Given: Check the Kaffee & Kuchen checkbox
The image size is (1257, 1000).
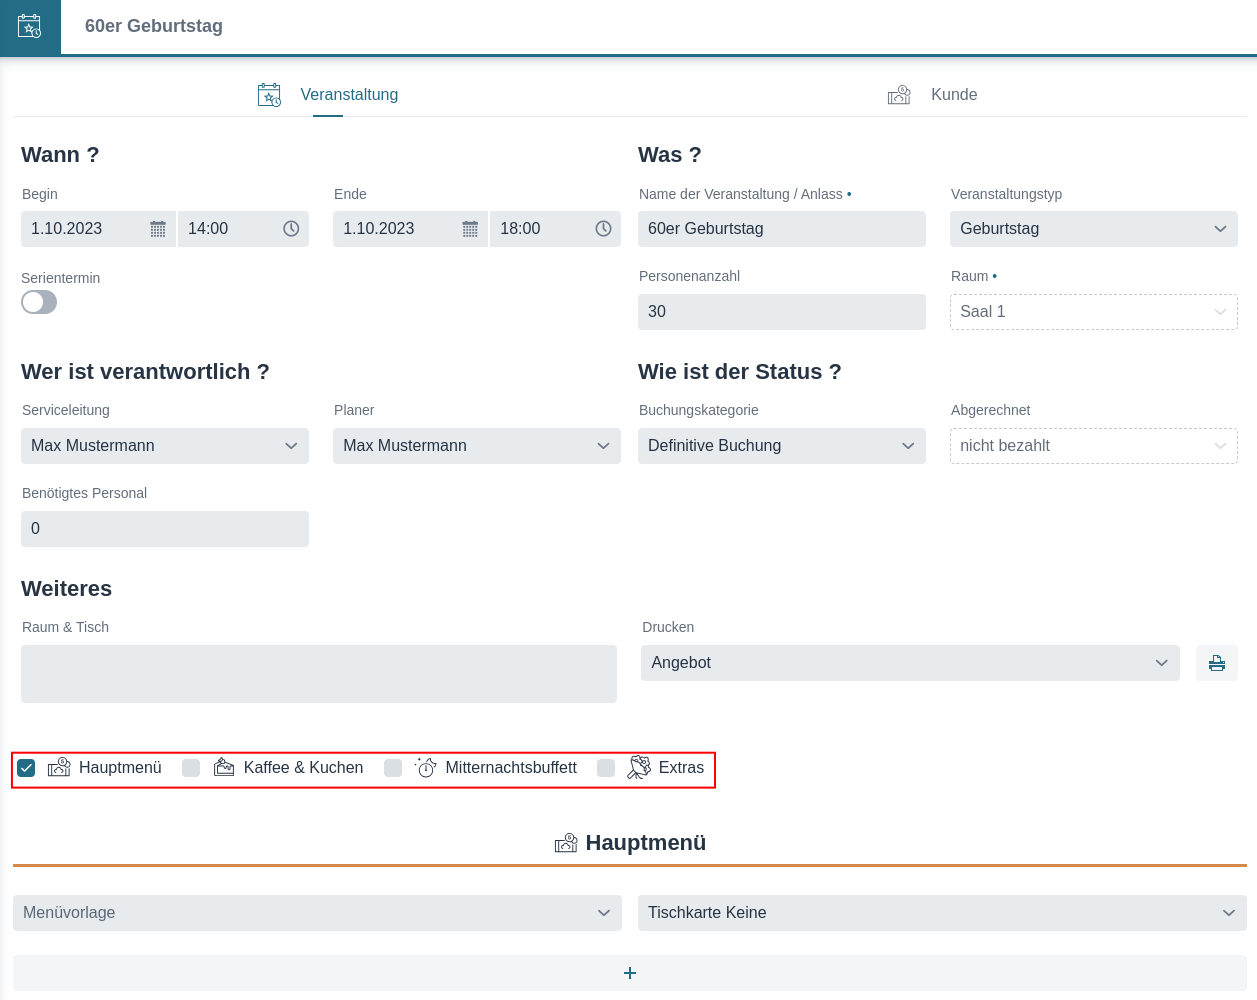Looking at the screenshot, I should 191,768.
